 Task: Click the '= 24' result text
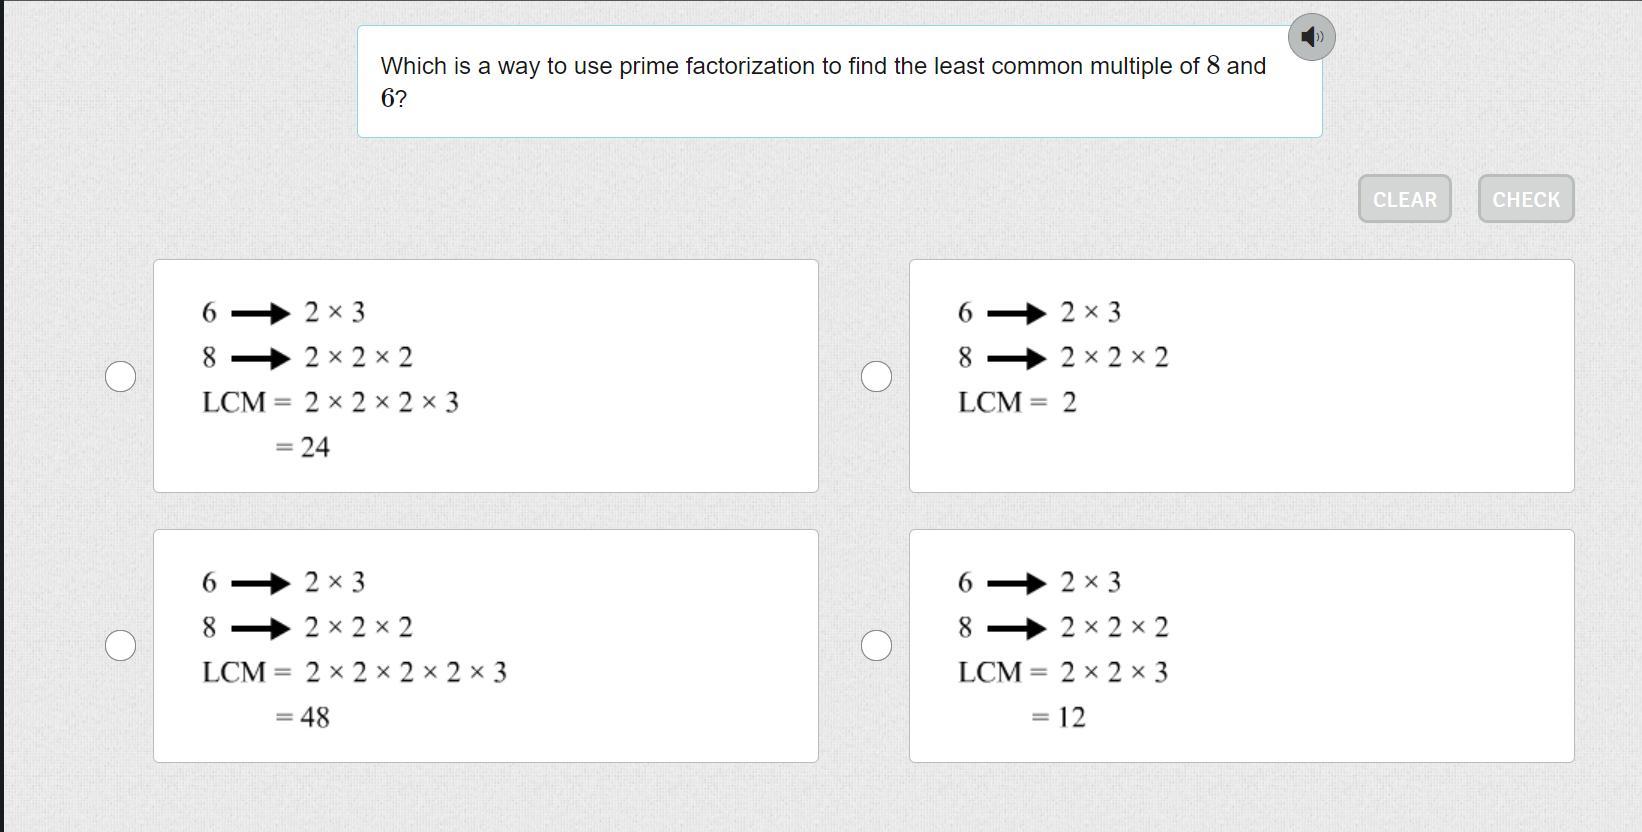pos(302,447)
